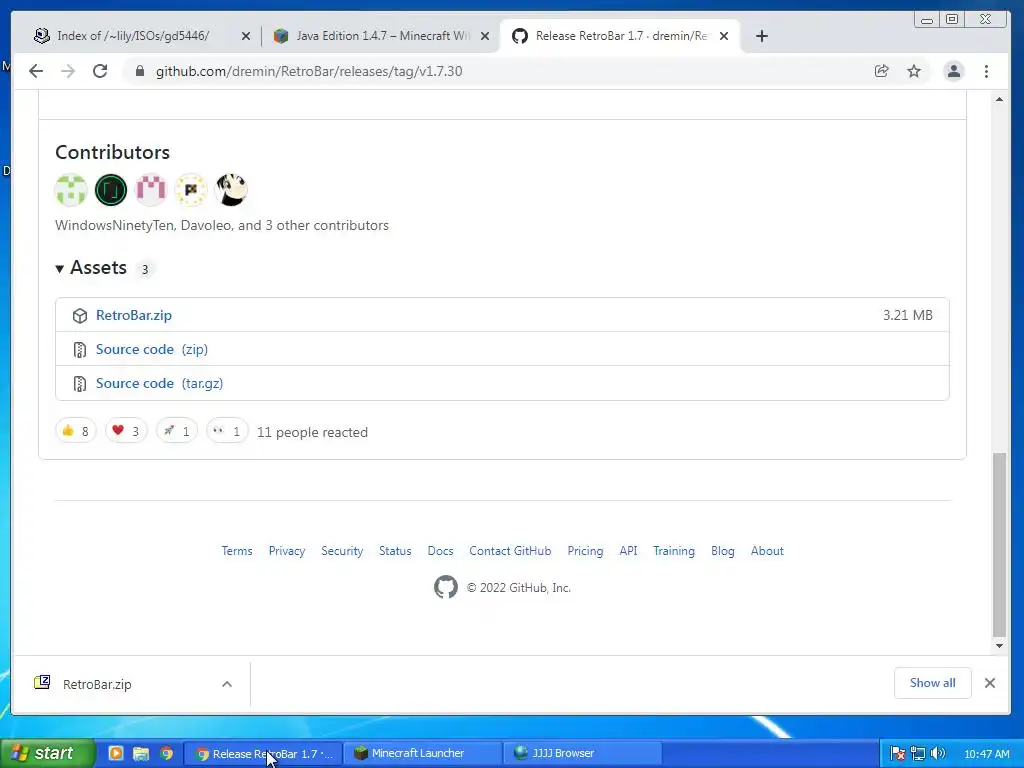Close the Java Edition 1.4.7 Minecraft tab

485,36
